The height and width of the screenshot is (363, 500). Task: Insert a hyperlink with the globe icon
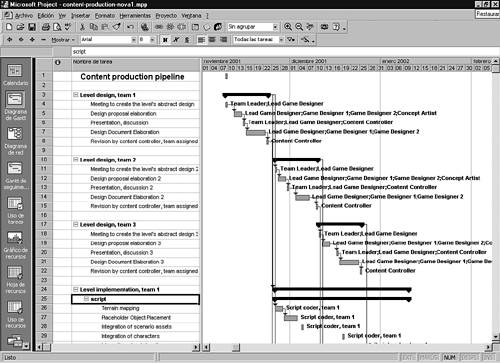[145, 27]
